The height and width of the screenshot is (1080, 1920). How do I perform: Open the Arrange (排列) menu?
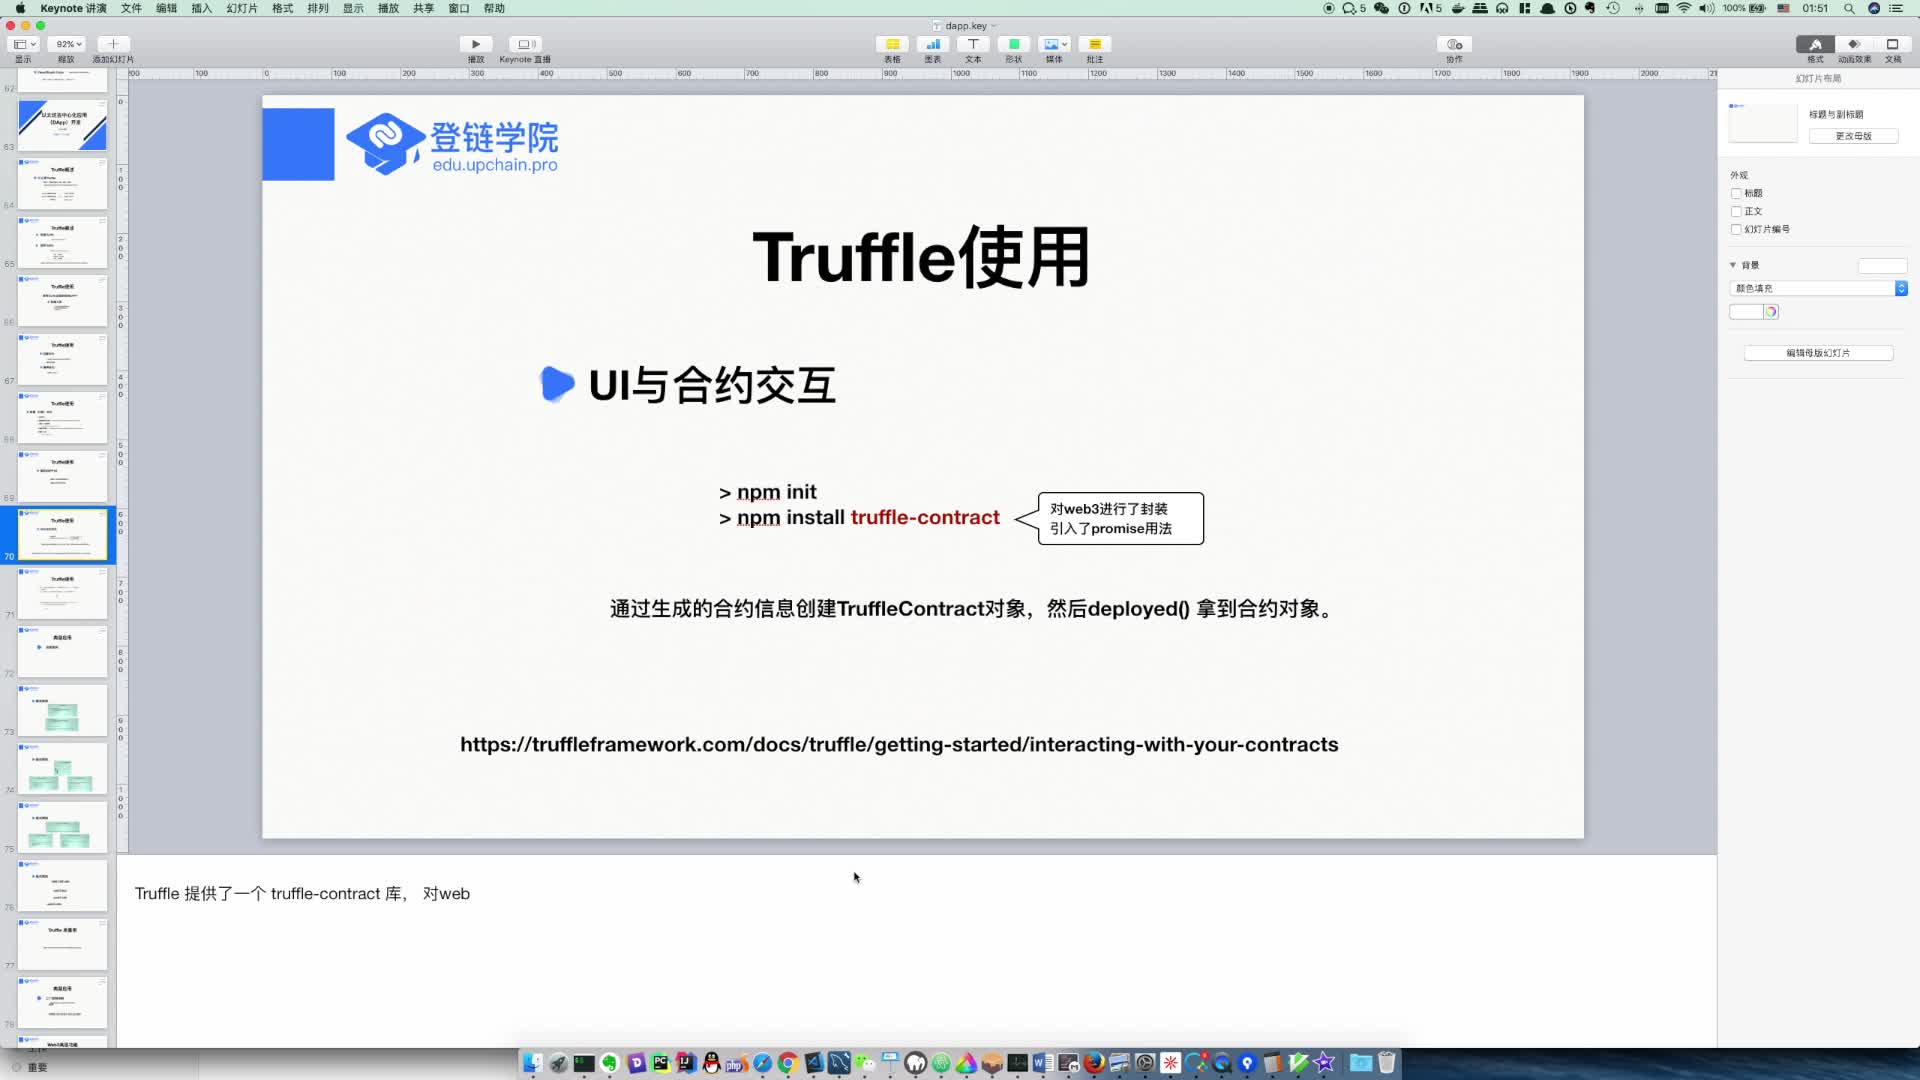click(x=318, y=8)
